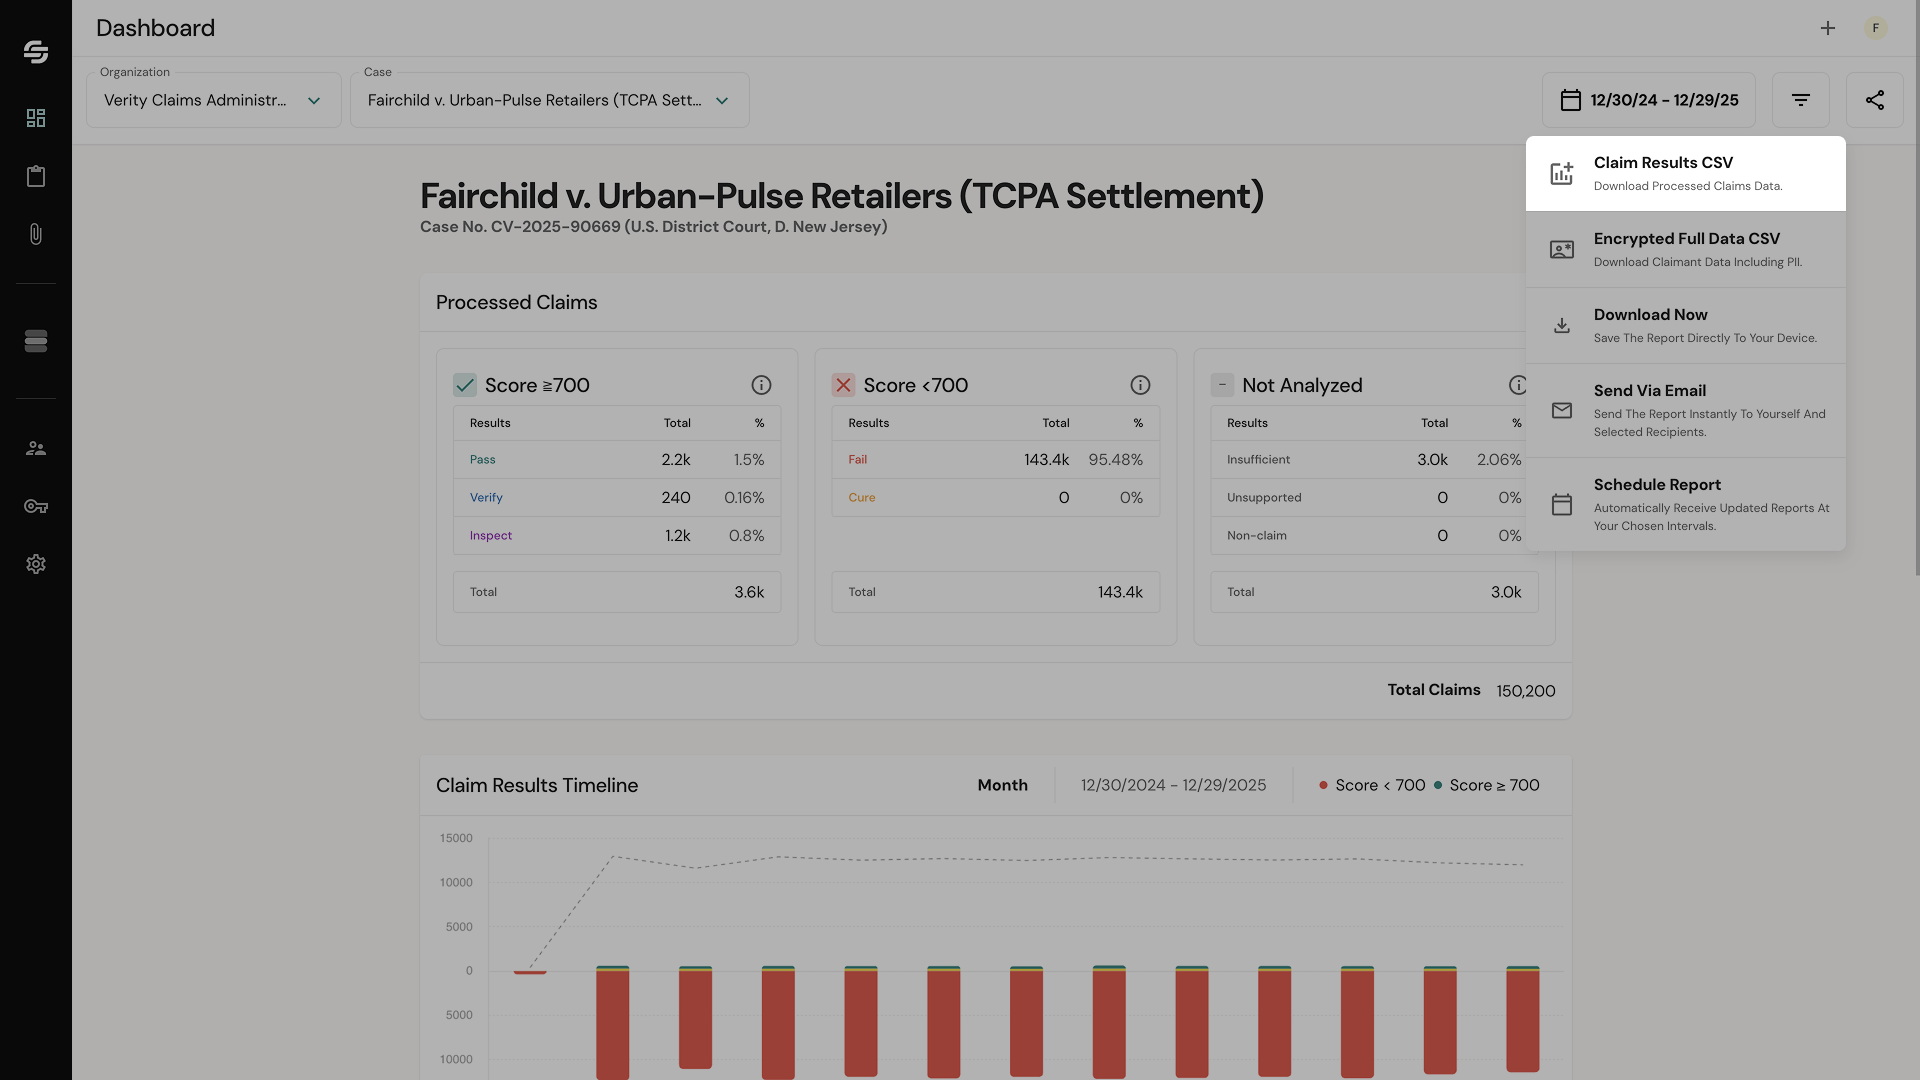Screen dimensions: 1920x1080
Task: Show info for Score <700 card
Action: [x=1140, y=385]
